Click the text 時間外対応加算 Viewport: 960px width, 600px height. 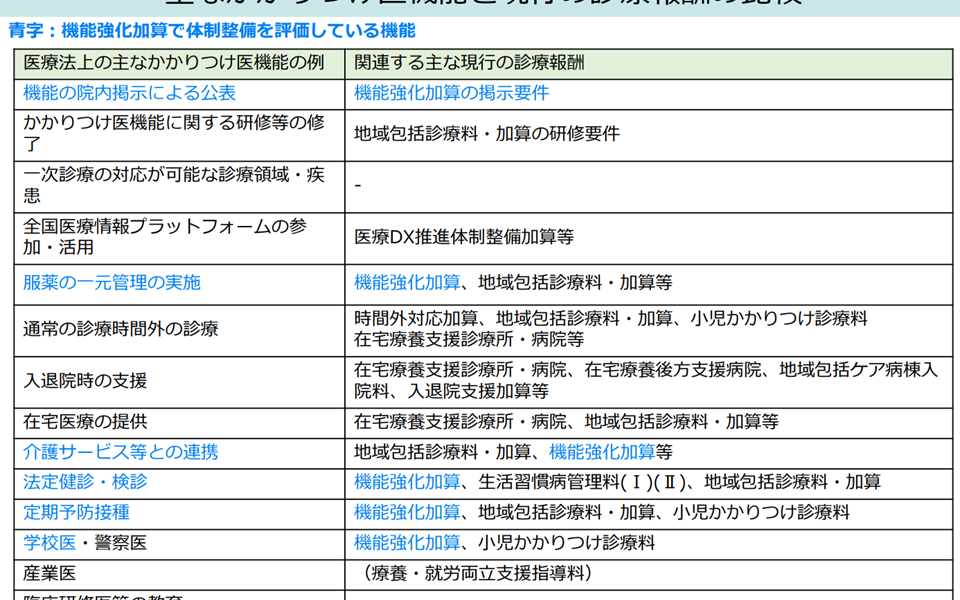416,318
